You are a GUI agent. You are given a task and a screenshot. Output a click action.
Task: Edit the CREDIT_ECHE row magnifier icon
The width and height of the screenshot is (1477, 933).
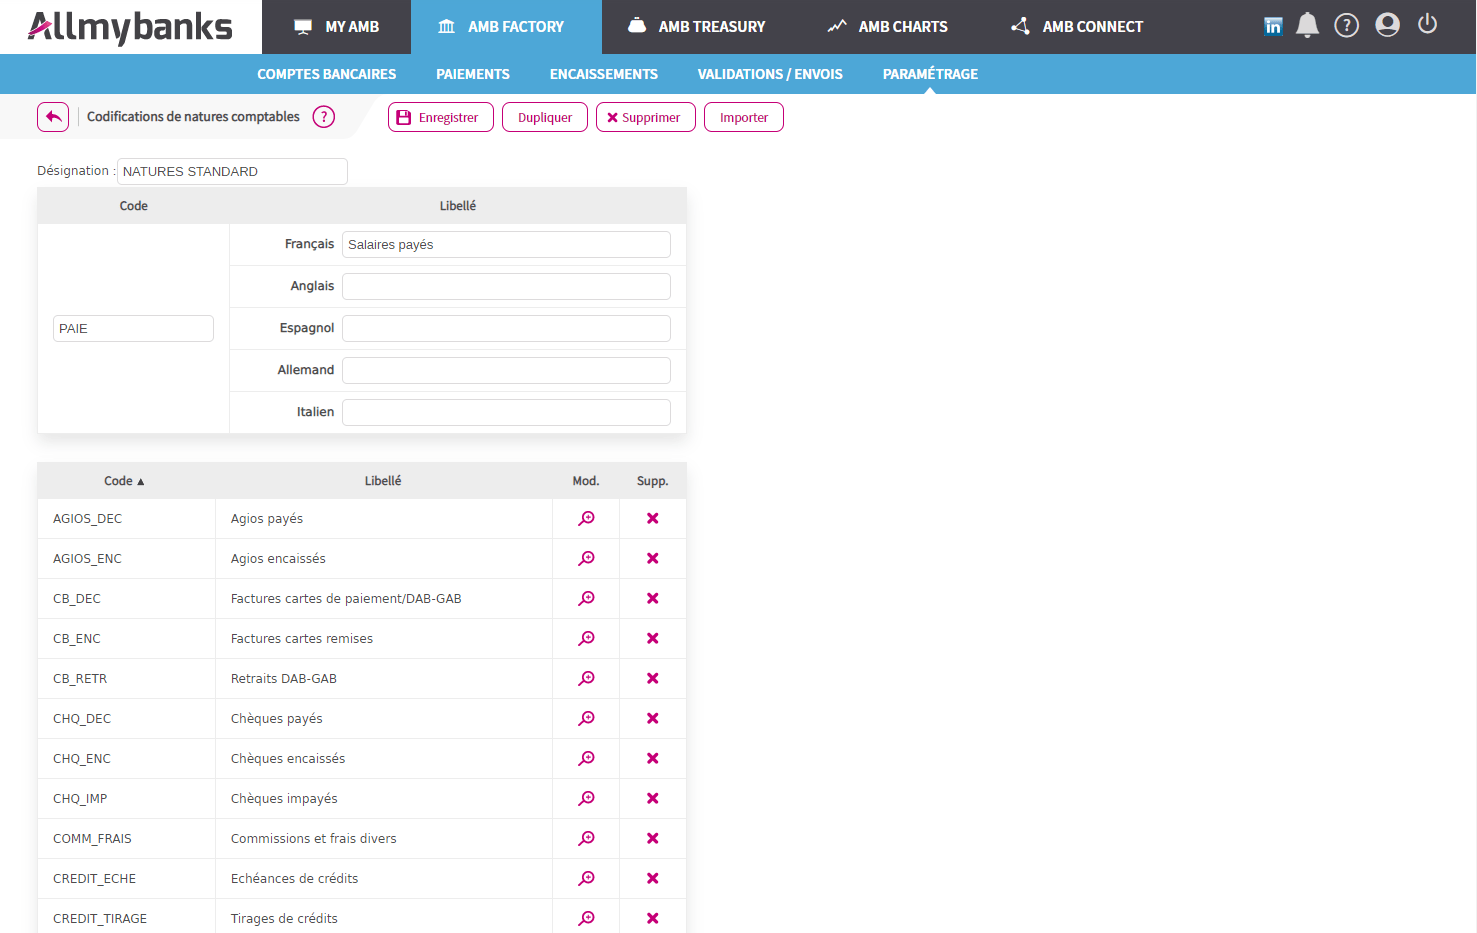(587, 878)
